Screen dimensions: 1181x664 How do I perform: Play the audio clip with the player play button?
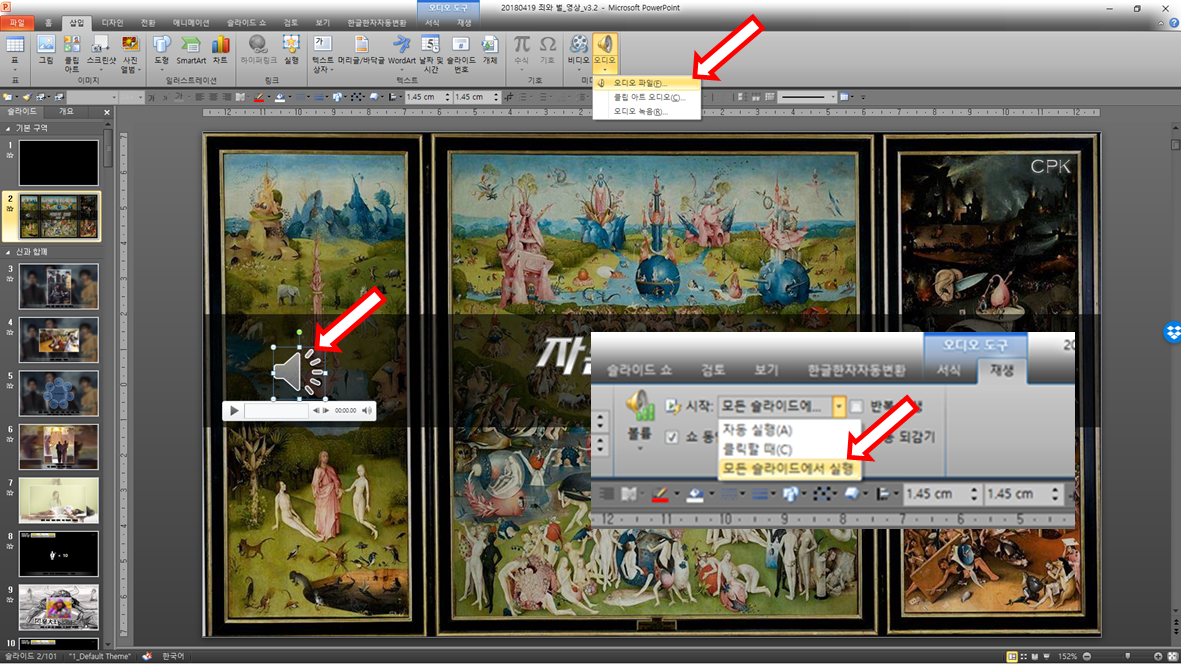234,410
